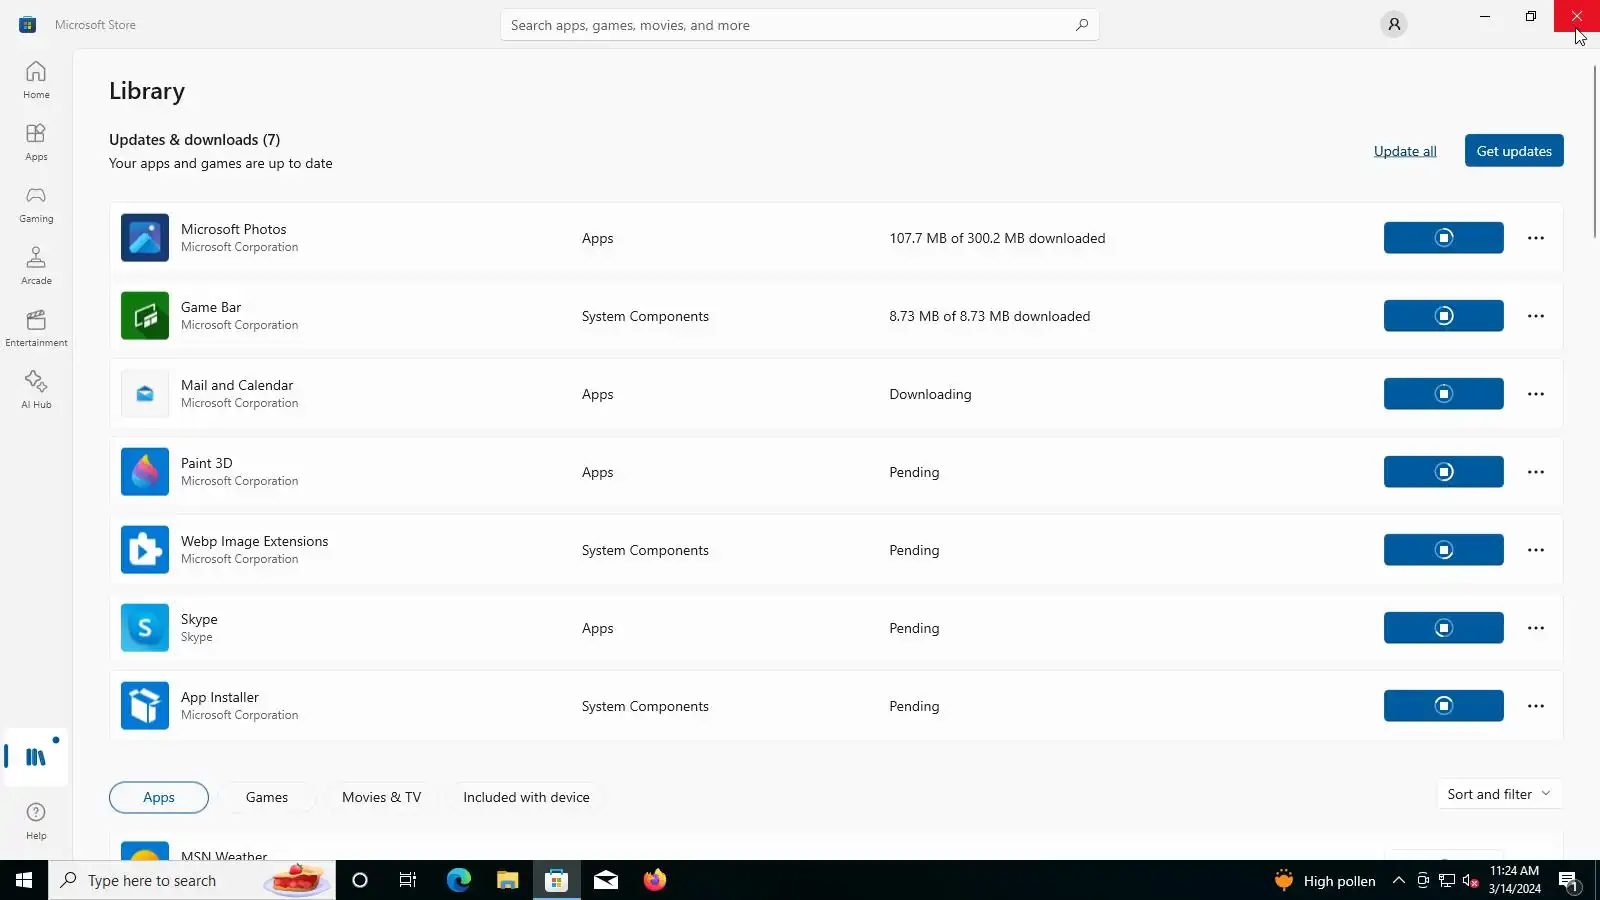Stop the Microsoft Photos download
Screen dimensions: 1600x900
tap(1443, 238)
